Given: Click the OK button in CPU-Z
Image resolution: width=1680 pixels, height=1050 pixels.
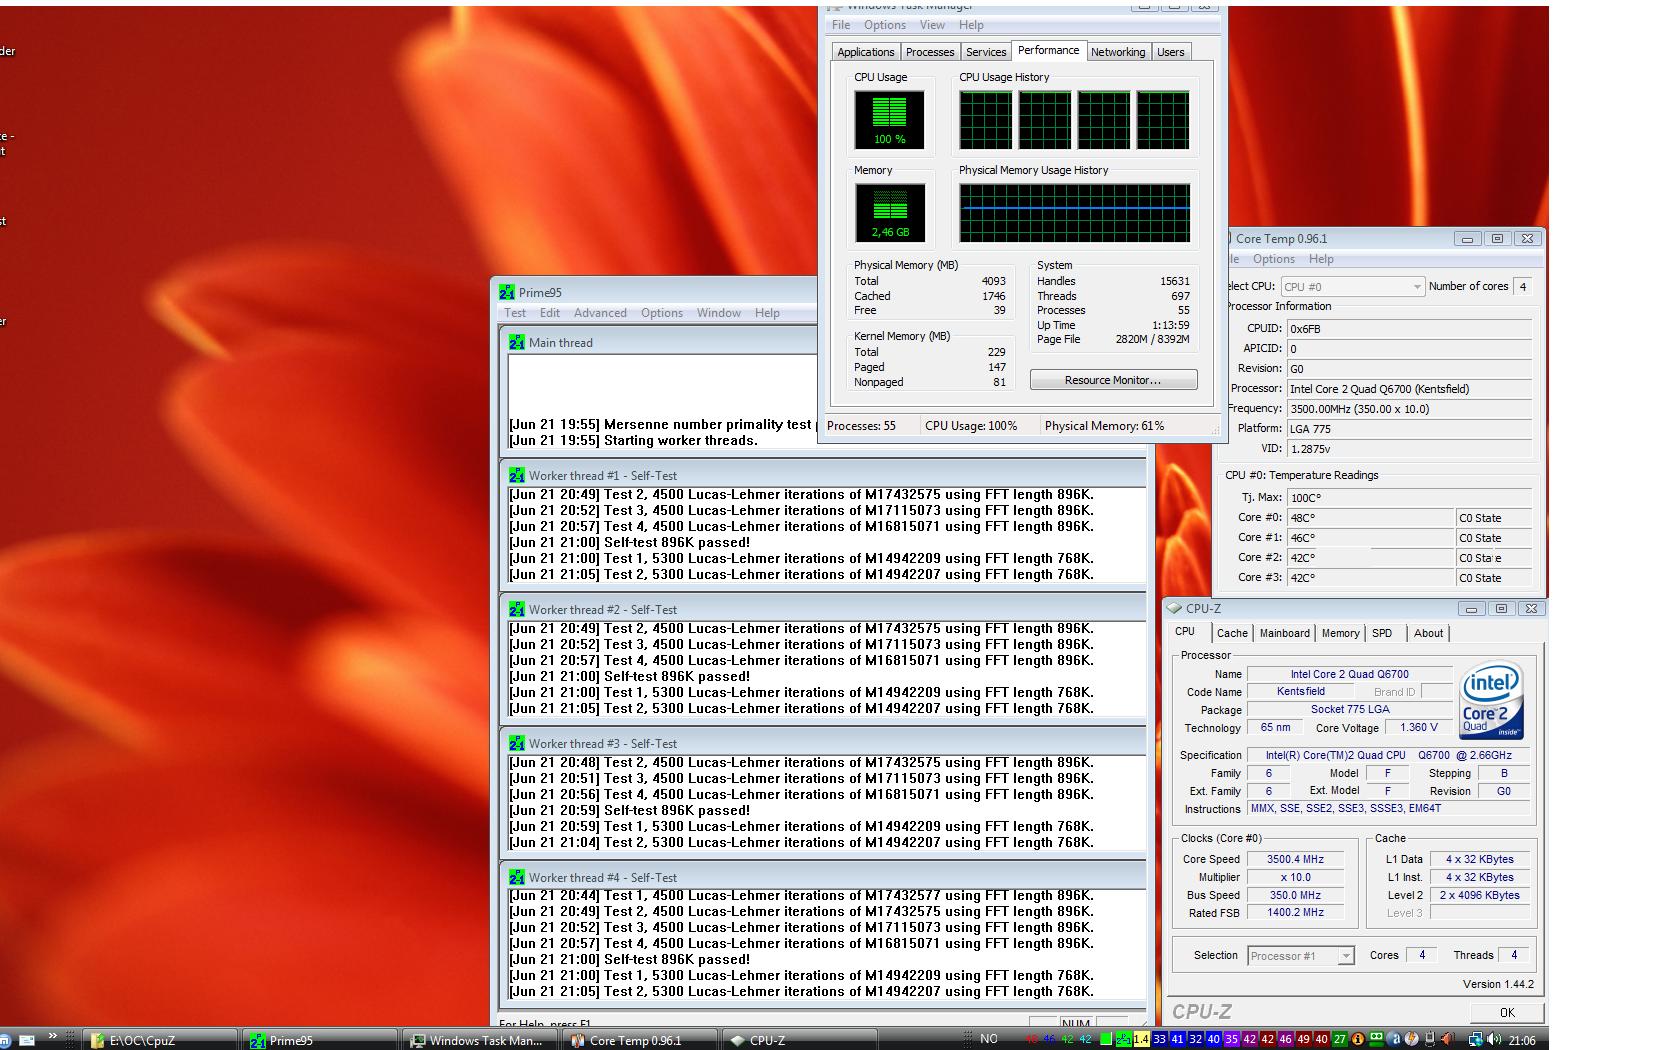Looking at the screenshot, I should tap(1507, 1012).
